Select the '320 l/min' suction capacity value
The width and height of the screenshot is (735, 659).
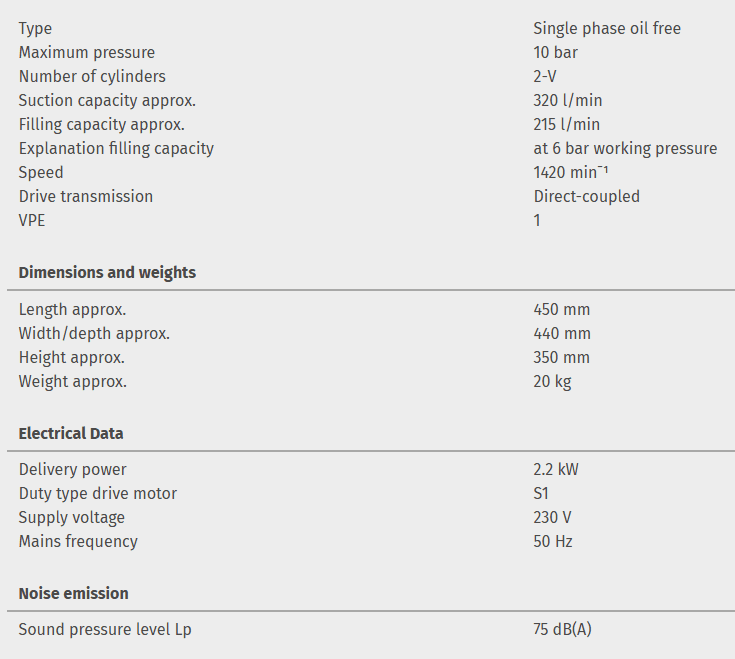(x=567, y=100)
